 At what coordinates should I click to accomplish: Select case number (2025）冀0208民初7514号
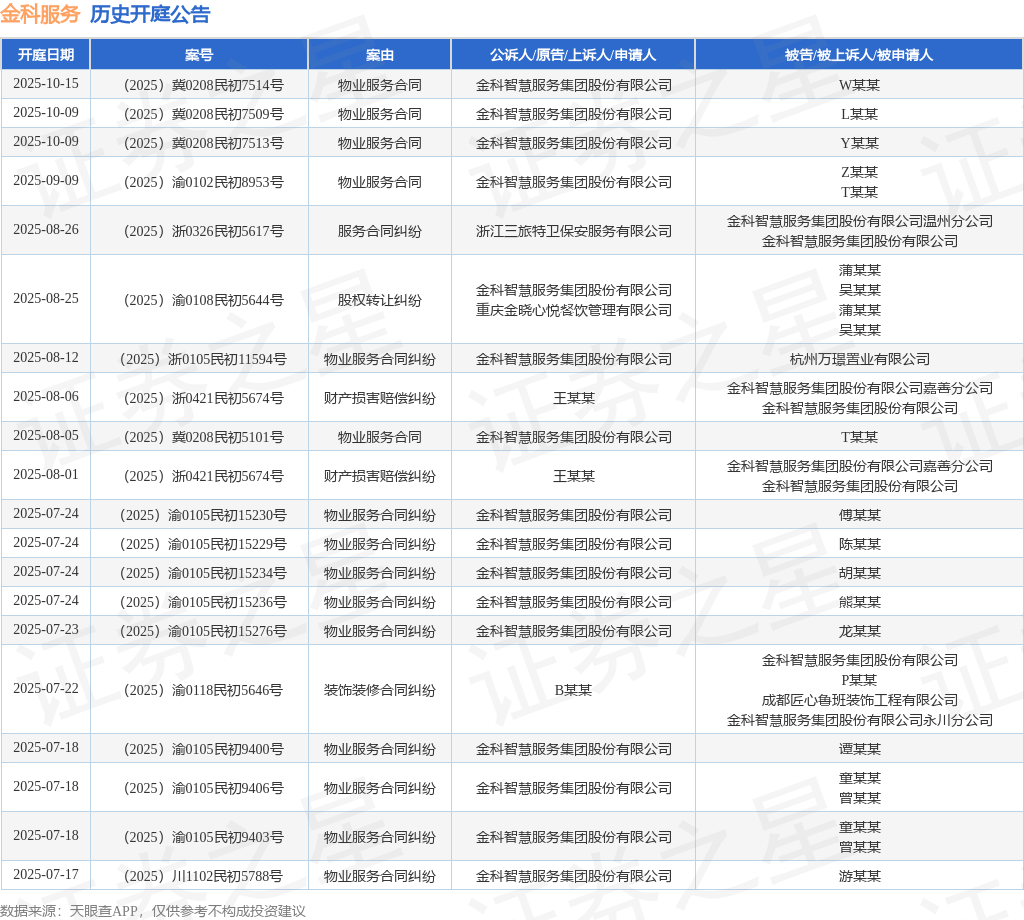(x=203, y=85)
